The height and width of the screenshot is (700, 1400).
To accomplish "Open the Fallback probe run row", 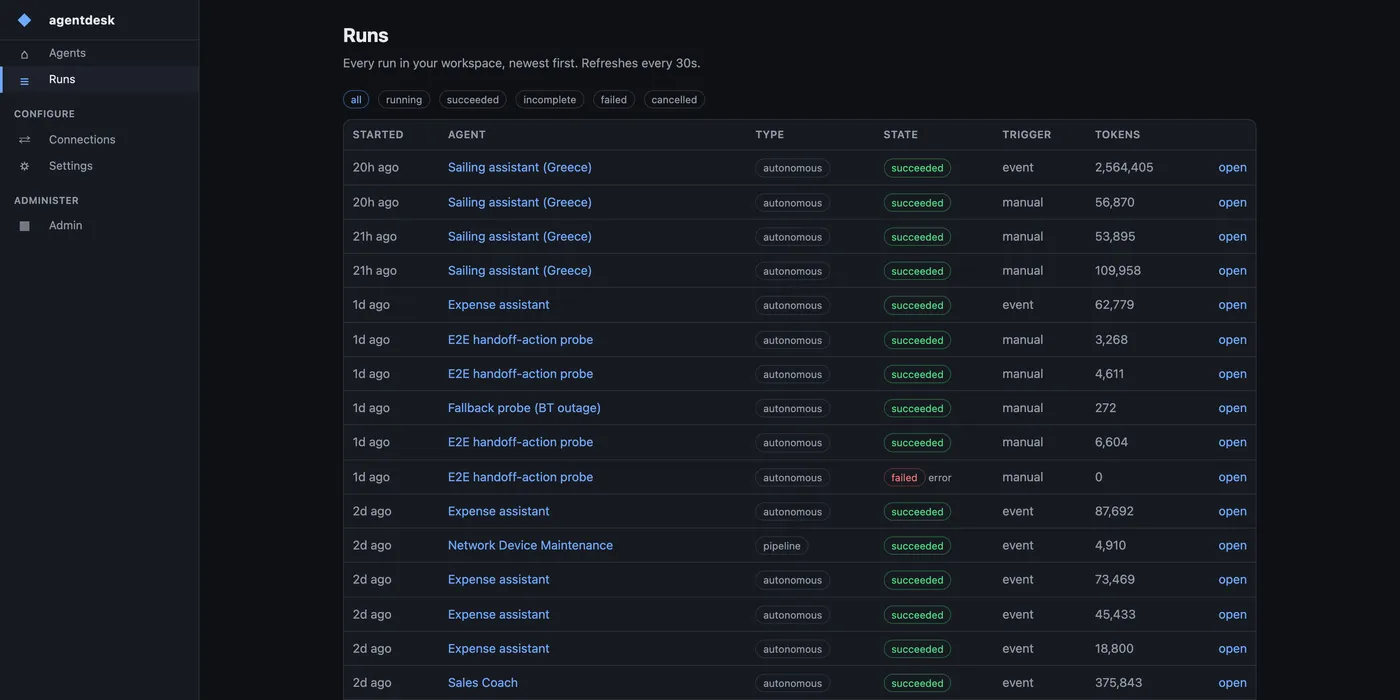I will [1232, 407].
